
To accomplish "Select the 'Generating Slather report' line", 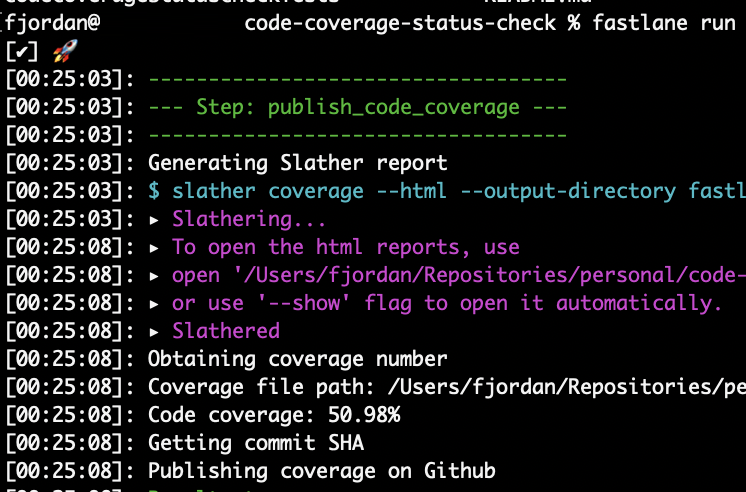I will click(298, 163).
